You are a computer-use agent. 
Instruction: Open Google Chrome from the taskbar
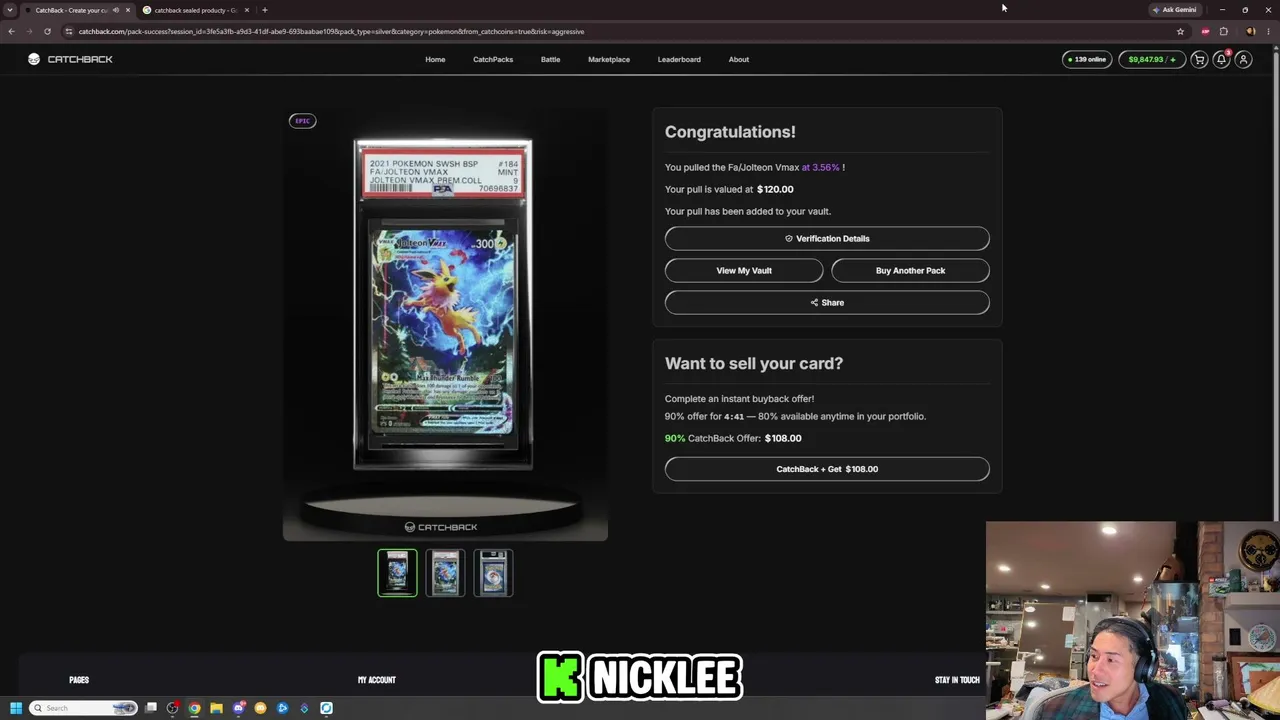tap(194, 708)
